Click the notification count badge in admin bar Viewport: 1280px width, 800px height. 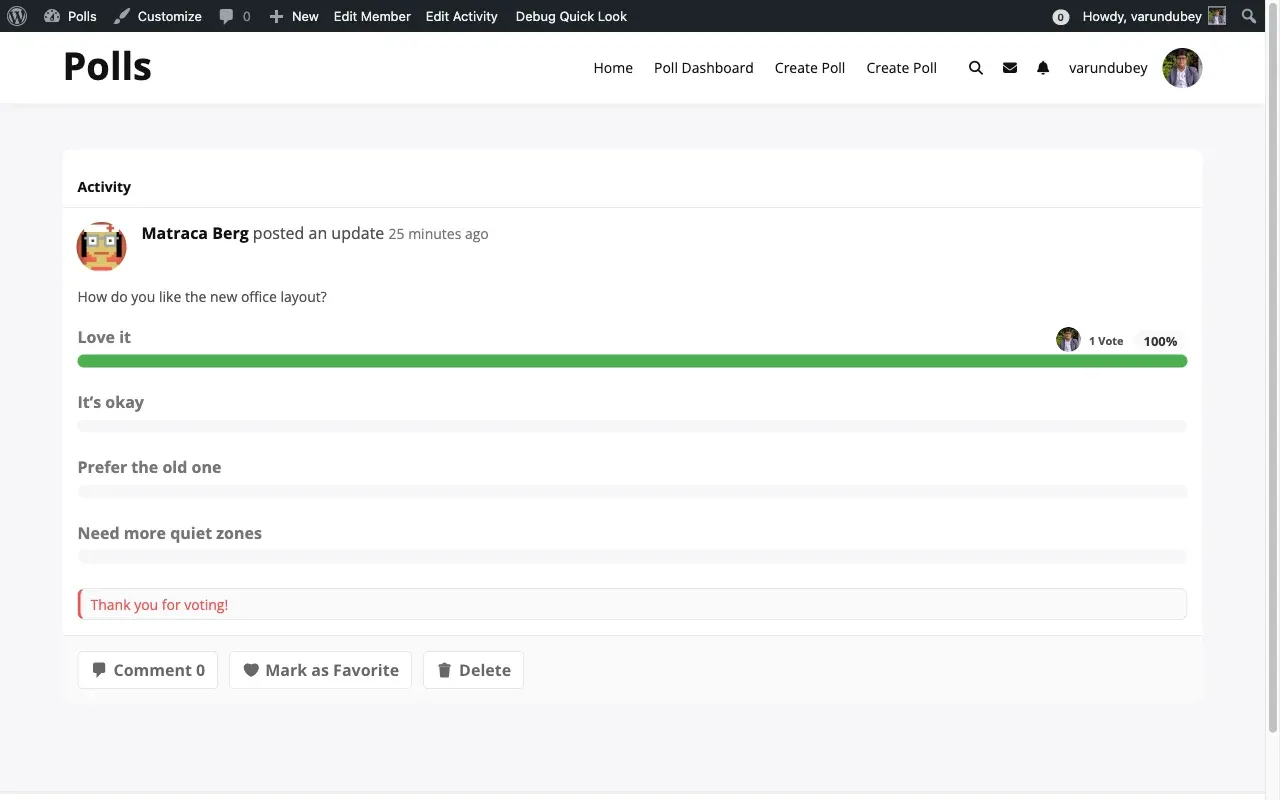coord(1061,17)
